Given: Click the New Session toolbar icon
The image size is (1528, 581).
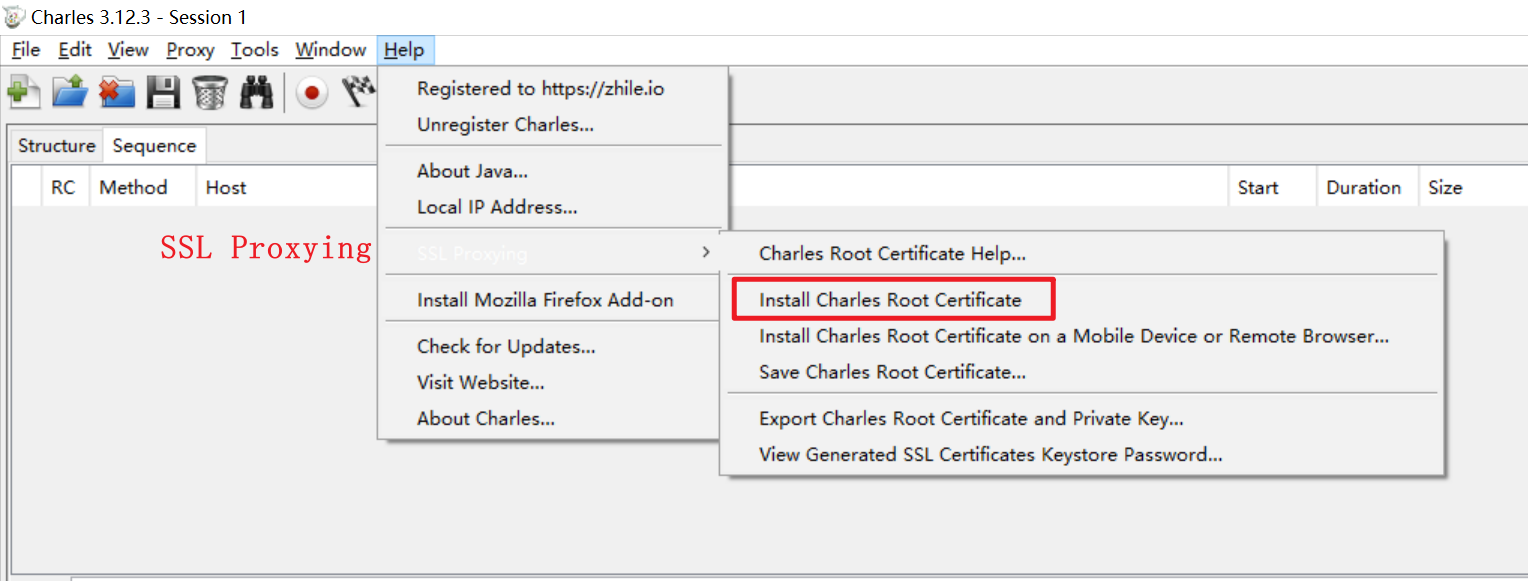Looking at the screenshot, I should 24,93.
